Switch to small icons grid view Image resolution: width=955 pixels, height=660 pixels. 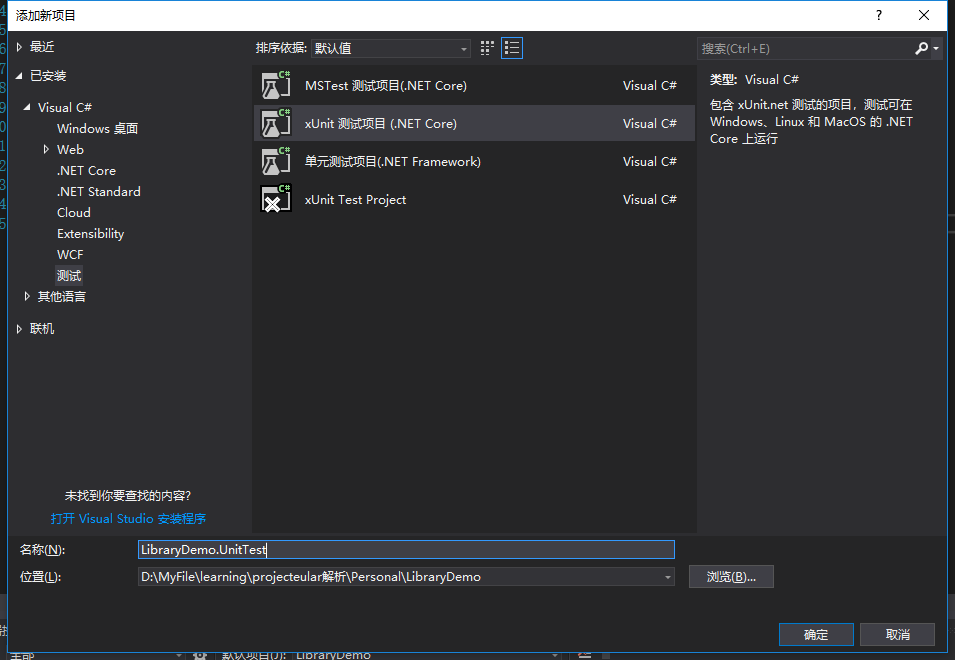click(487, 48)
